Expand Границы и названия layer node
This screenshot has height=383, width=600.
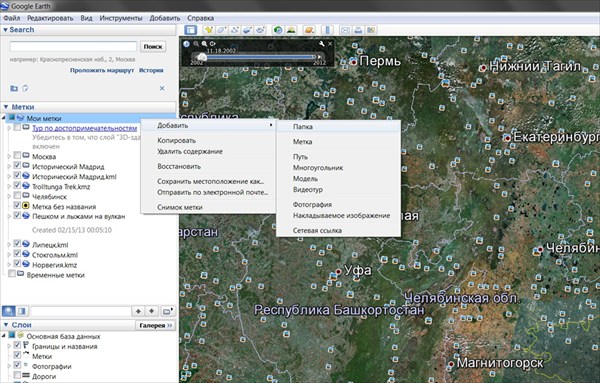click(10, 346)
